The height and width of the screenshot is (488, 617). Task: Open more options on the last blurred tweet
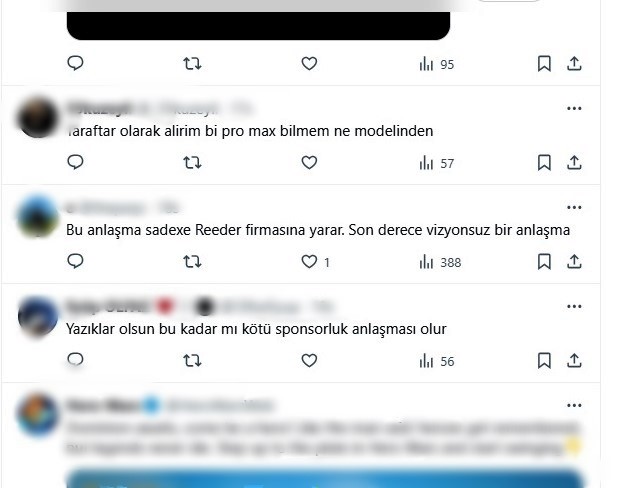point(574,406)
